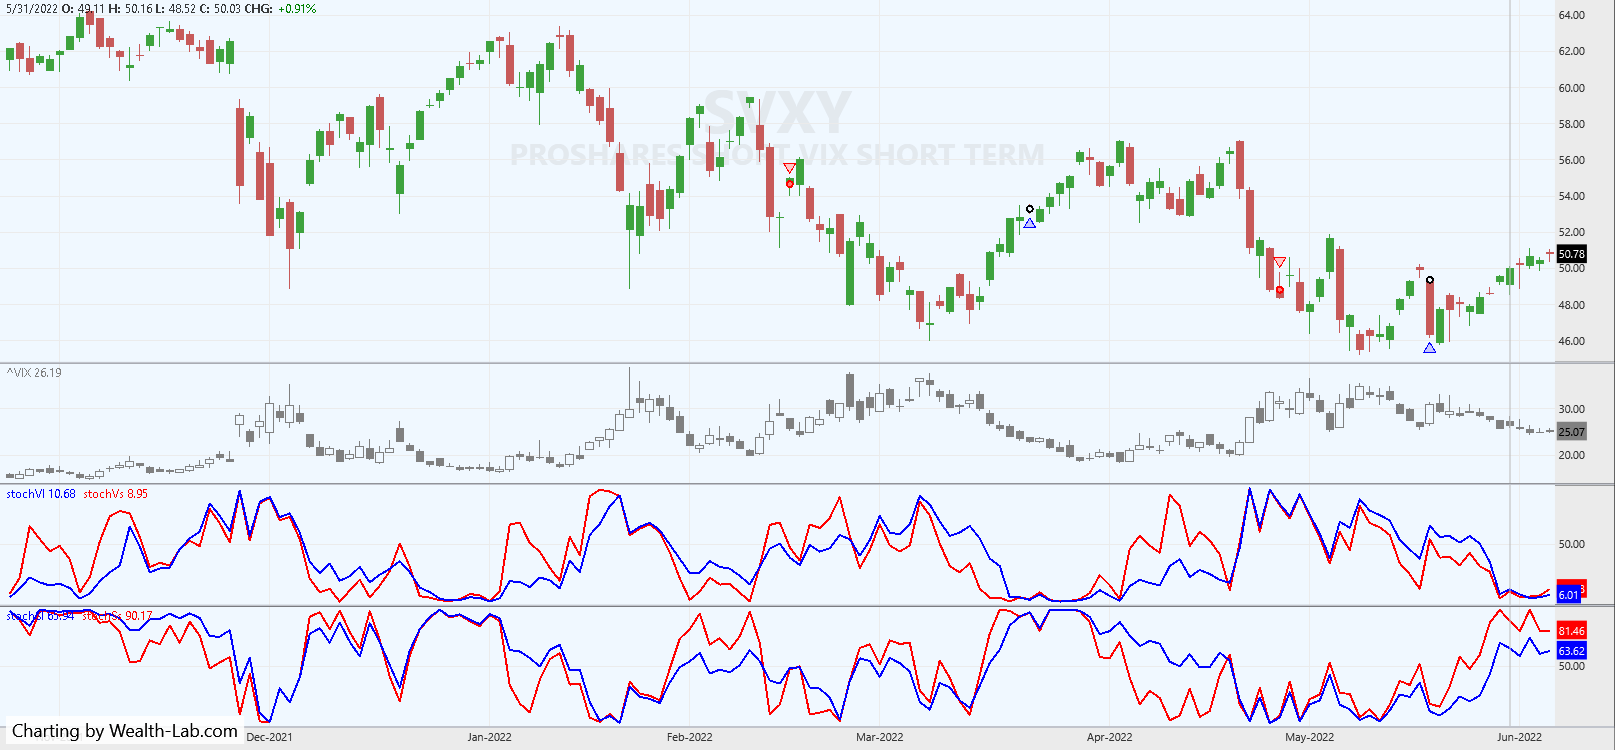Click the OHLC date header 5/31/2022
1615x750 pixels.
coord(31,9)
